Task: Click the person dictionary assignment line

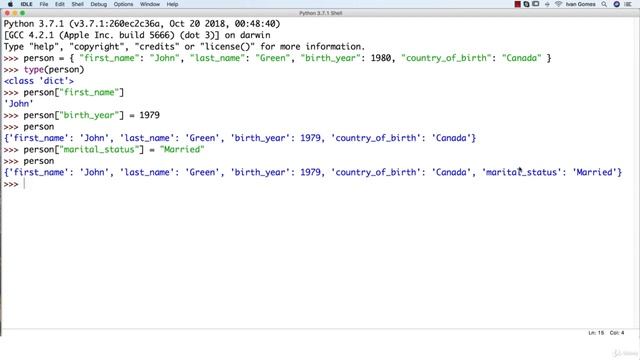Action: 278,58
